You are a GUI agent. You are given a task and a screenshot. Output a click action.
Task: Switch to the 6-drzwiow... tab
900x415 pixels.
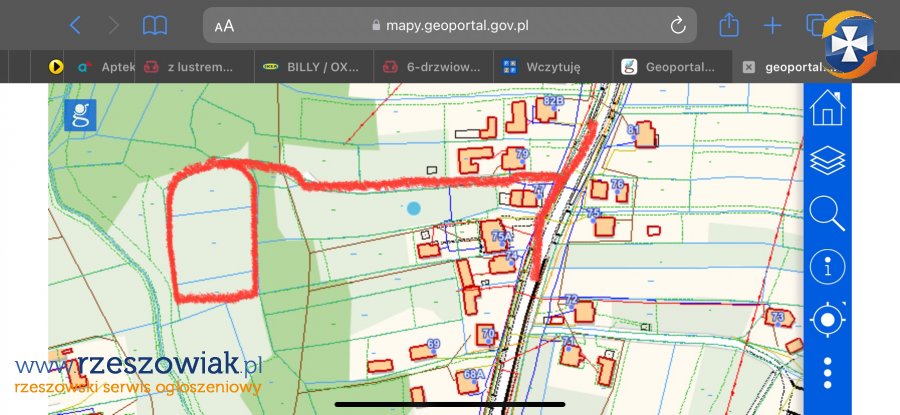pyautogui.click(x=432, y=67)
